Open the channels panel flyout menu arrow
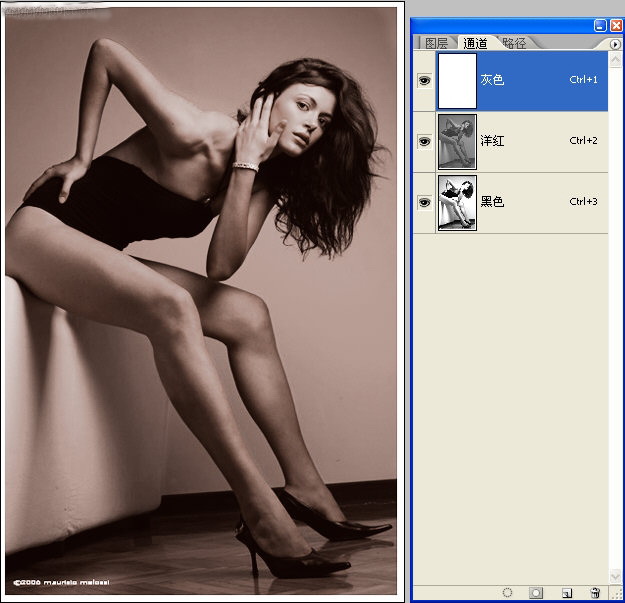The height and width of the screenshot is (603, 625). [615, 44]
